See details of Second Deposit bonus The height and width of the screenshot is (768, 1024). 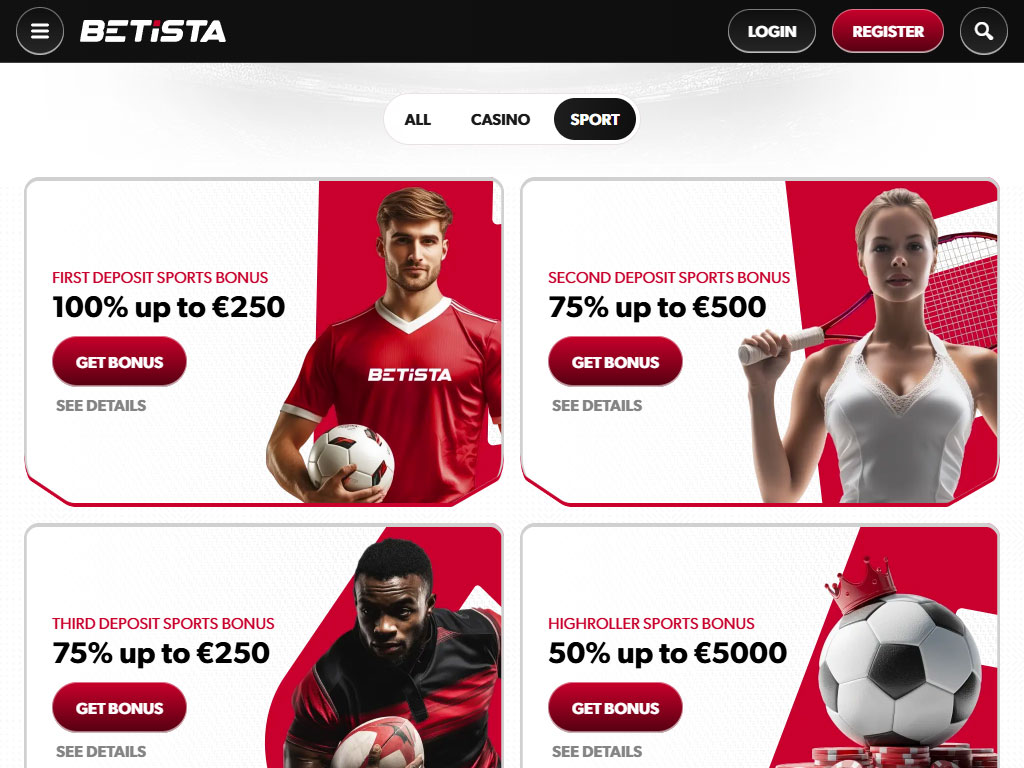[597, 406]
